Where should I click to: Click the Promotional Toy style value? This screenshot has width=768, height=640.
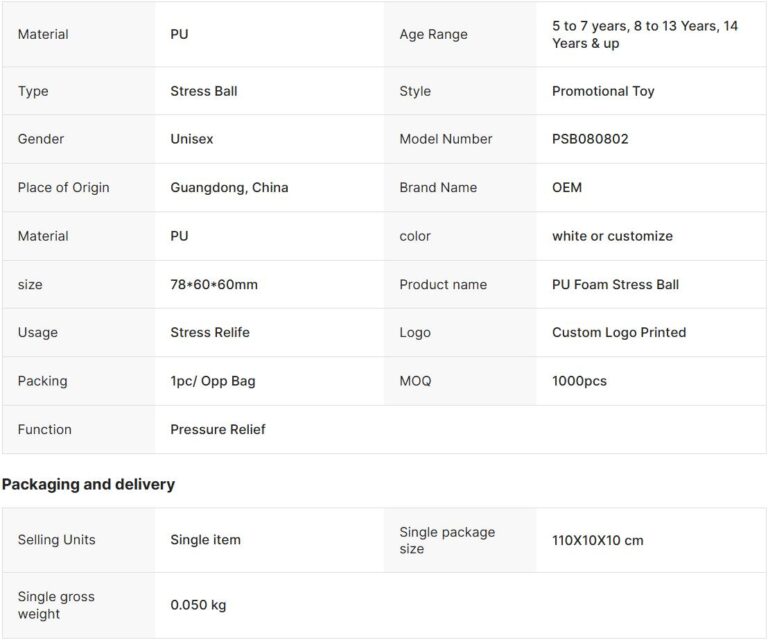coord(603,91)
